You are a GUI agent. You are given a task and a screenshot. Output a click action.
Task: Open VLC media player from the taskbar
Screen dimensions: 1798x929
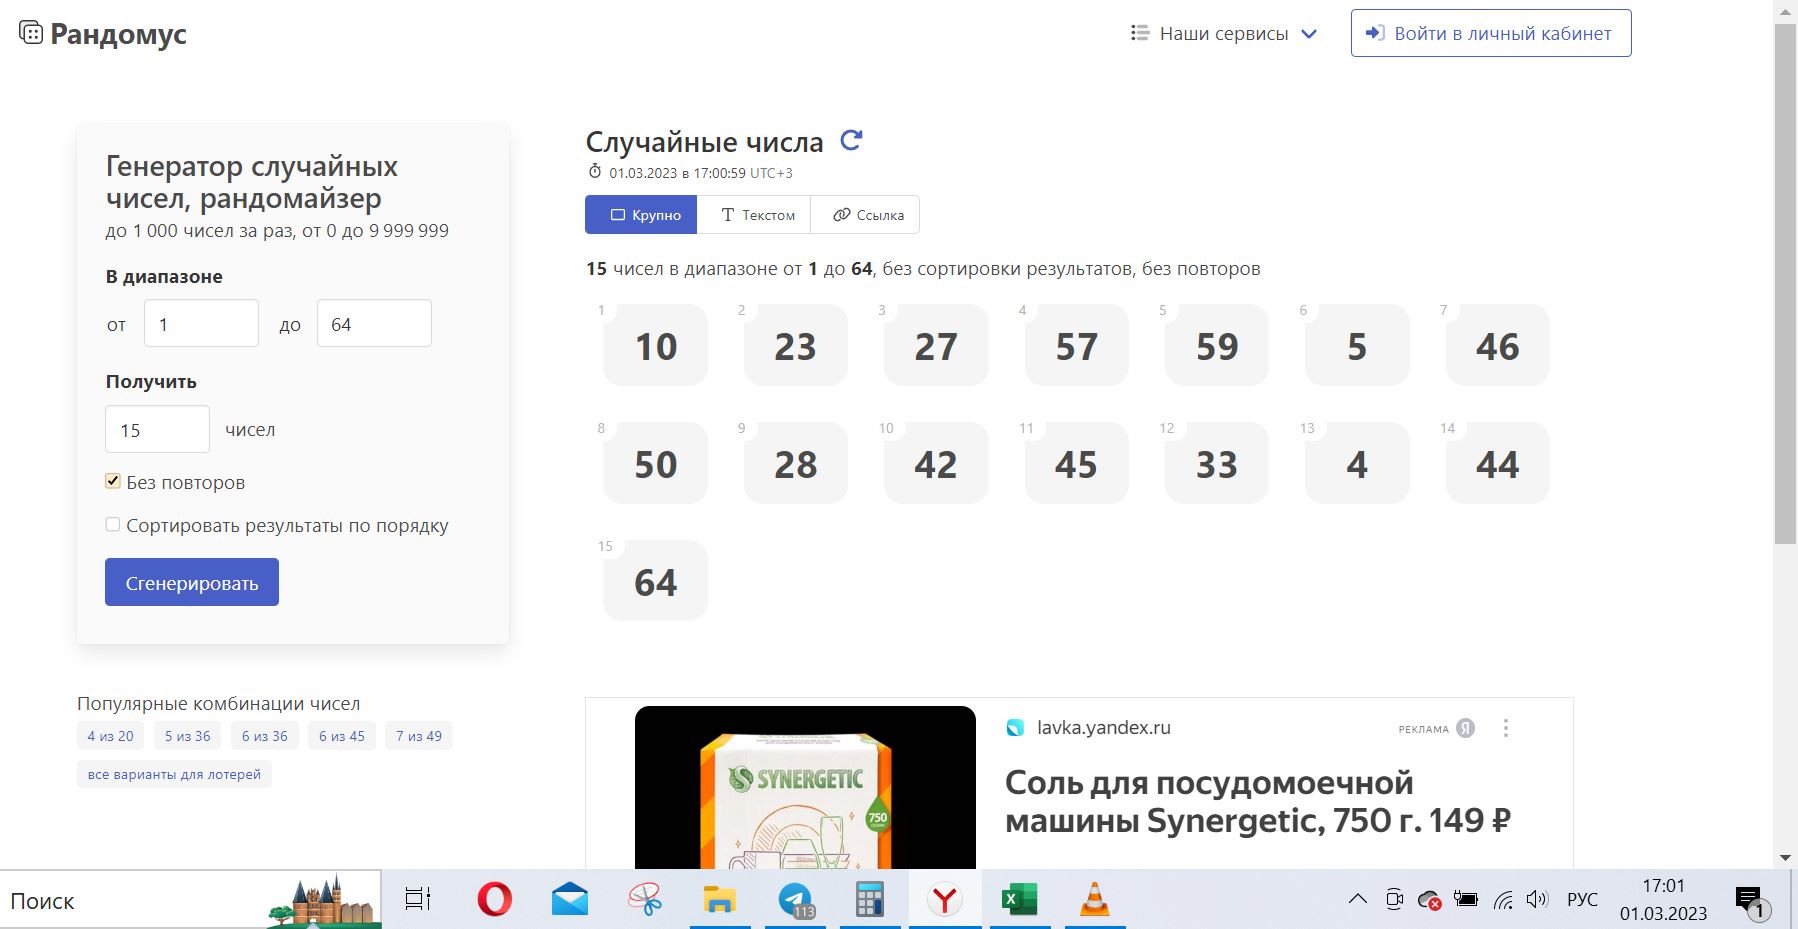[1095, 900]
